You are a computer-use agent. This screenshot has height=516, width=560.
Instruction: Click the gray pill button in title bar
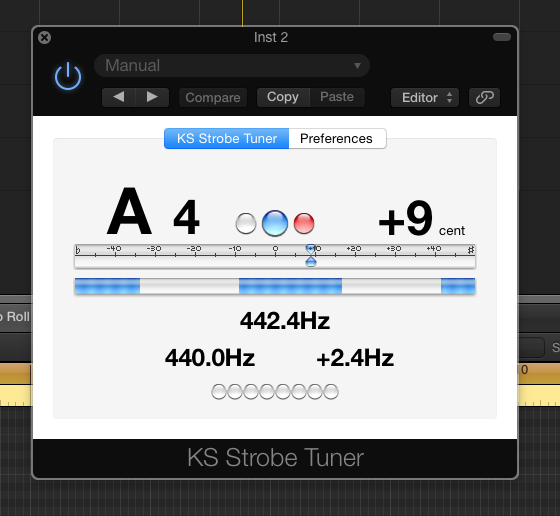(x=502, y=37)
